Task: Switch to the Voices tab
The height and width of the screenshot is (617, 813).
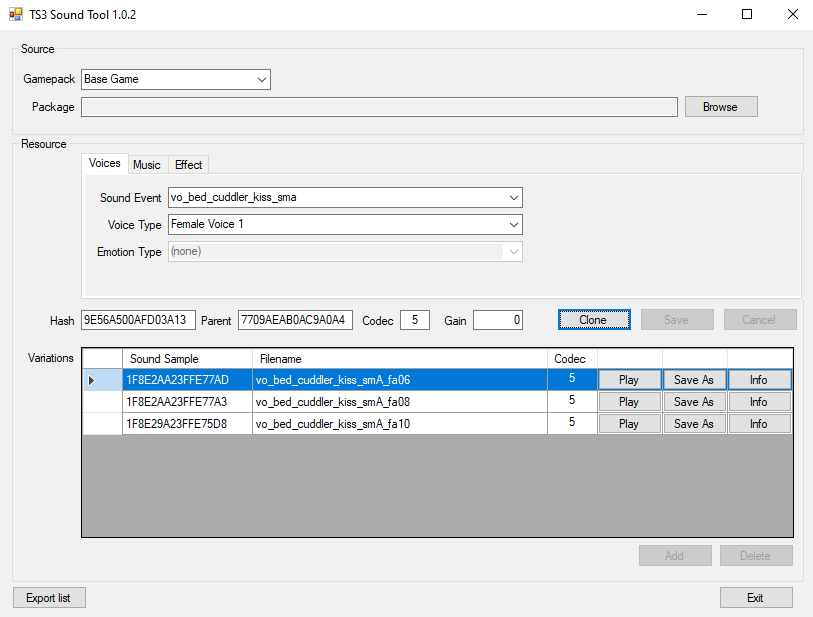Action: (105, 163)
